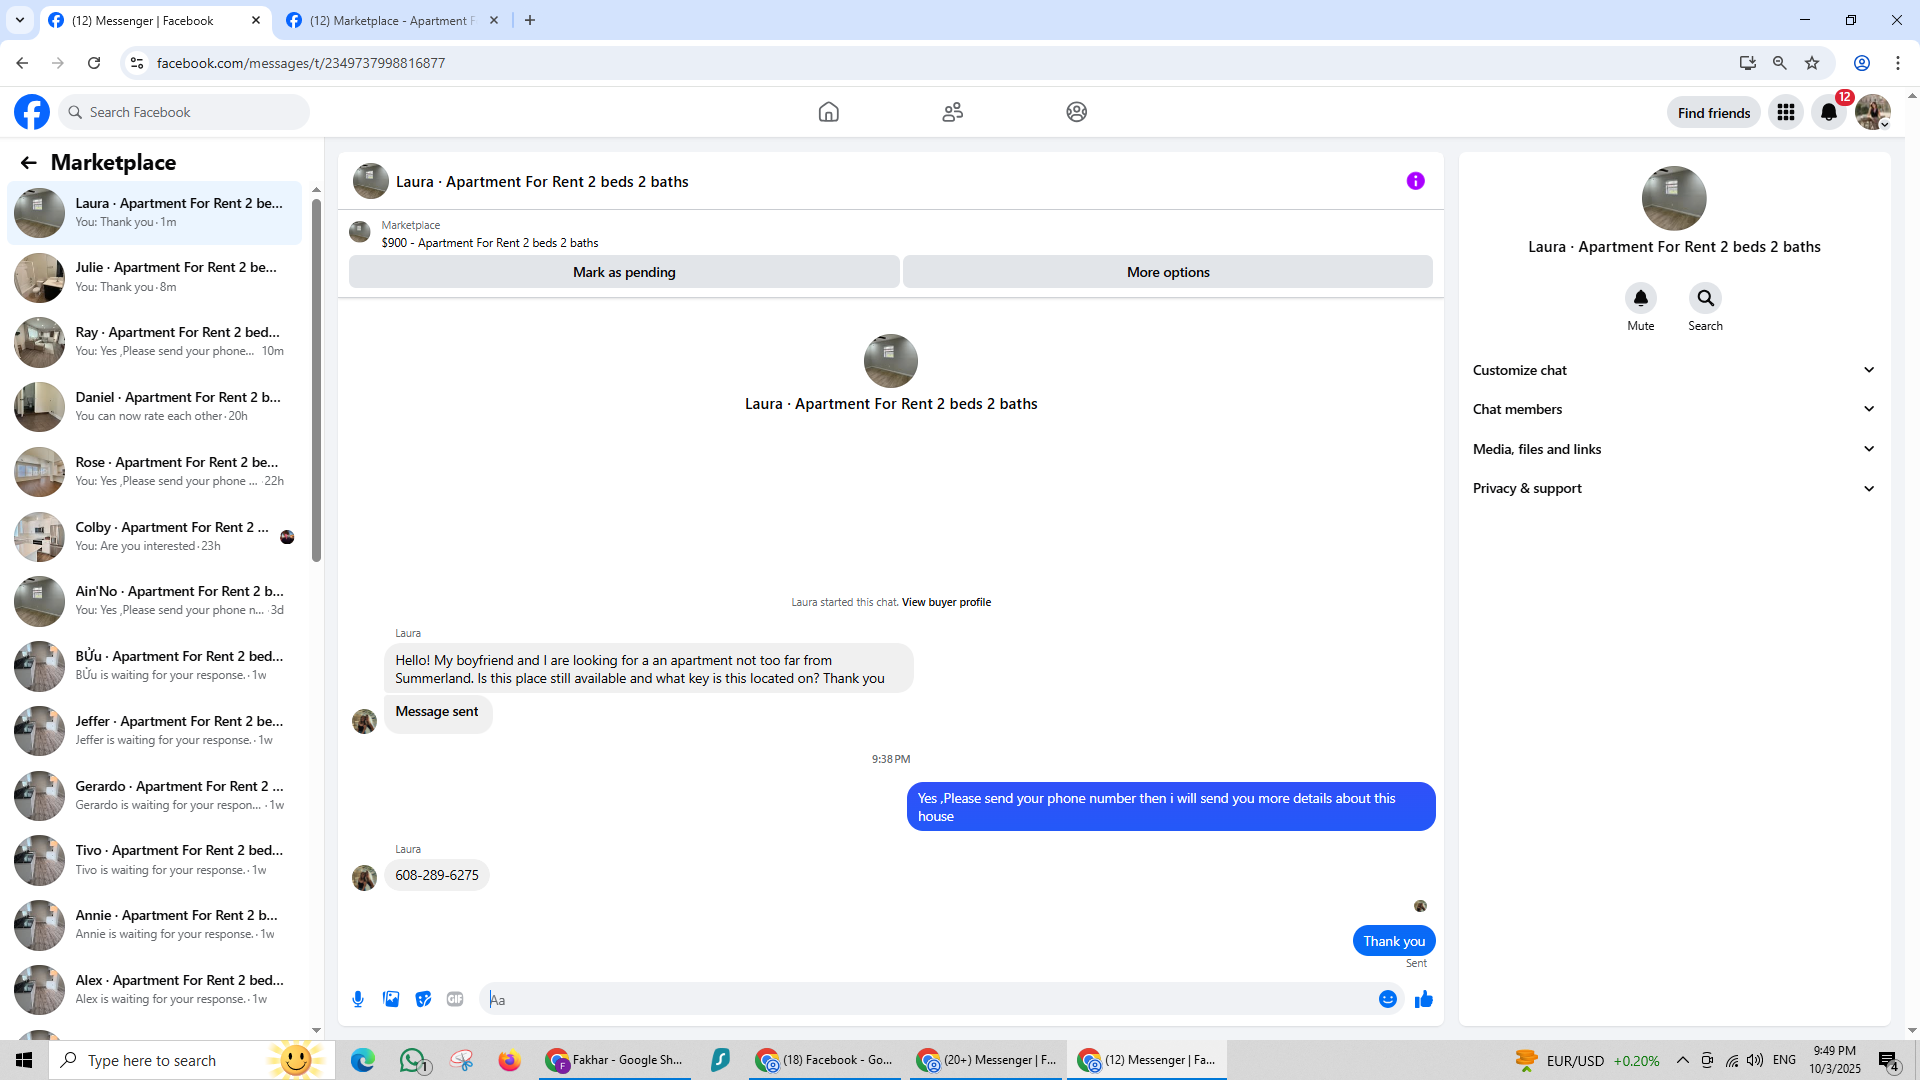Show hidden system tray icons
The height and width of the screenshot is (1080, 1920).
pyautogui.click(x=1682, y=1060)
